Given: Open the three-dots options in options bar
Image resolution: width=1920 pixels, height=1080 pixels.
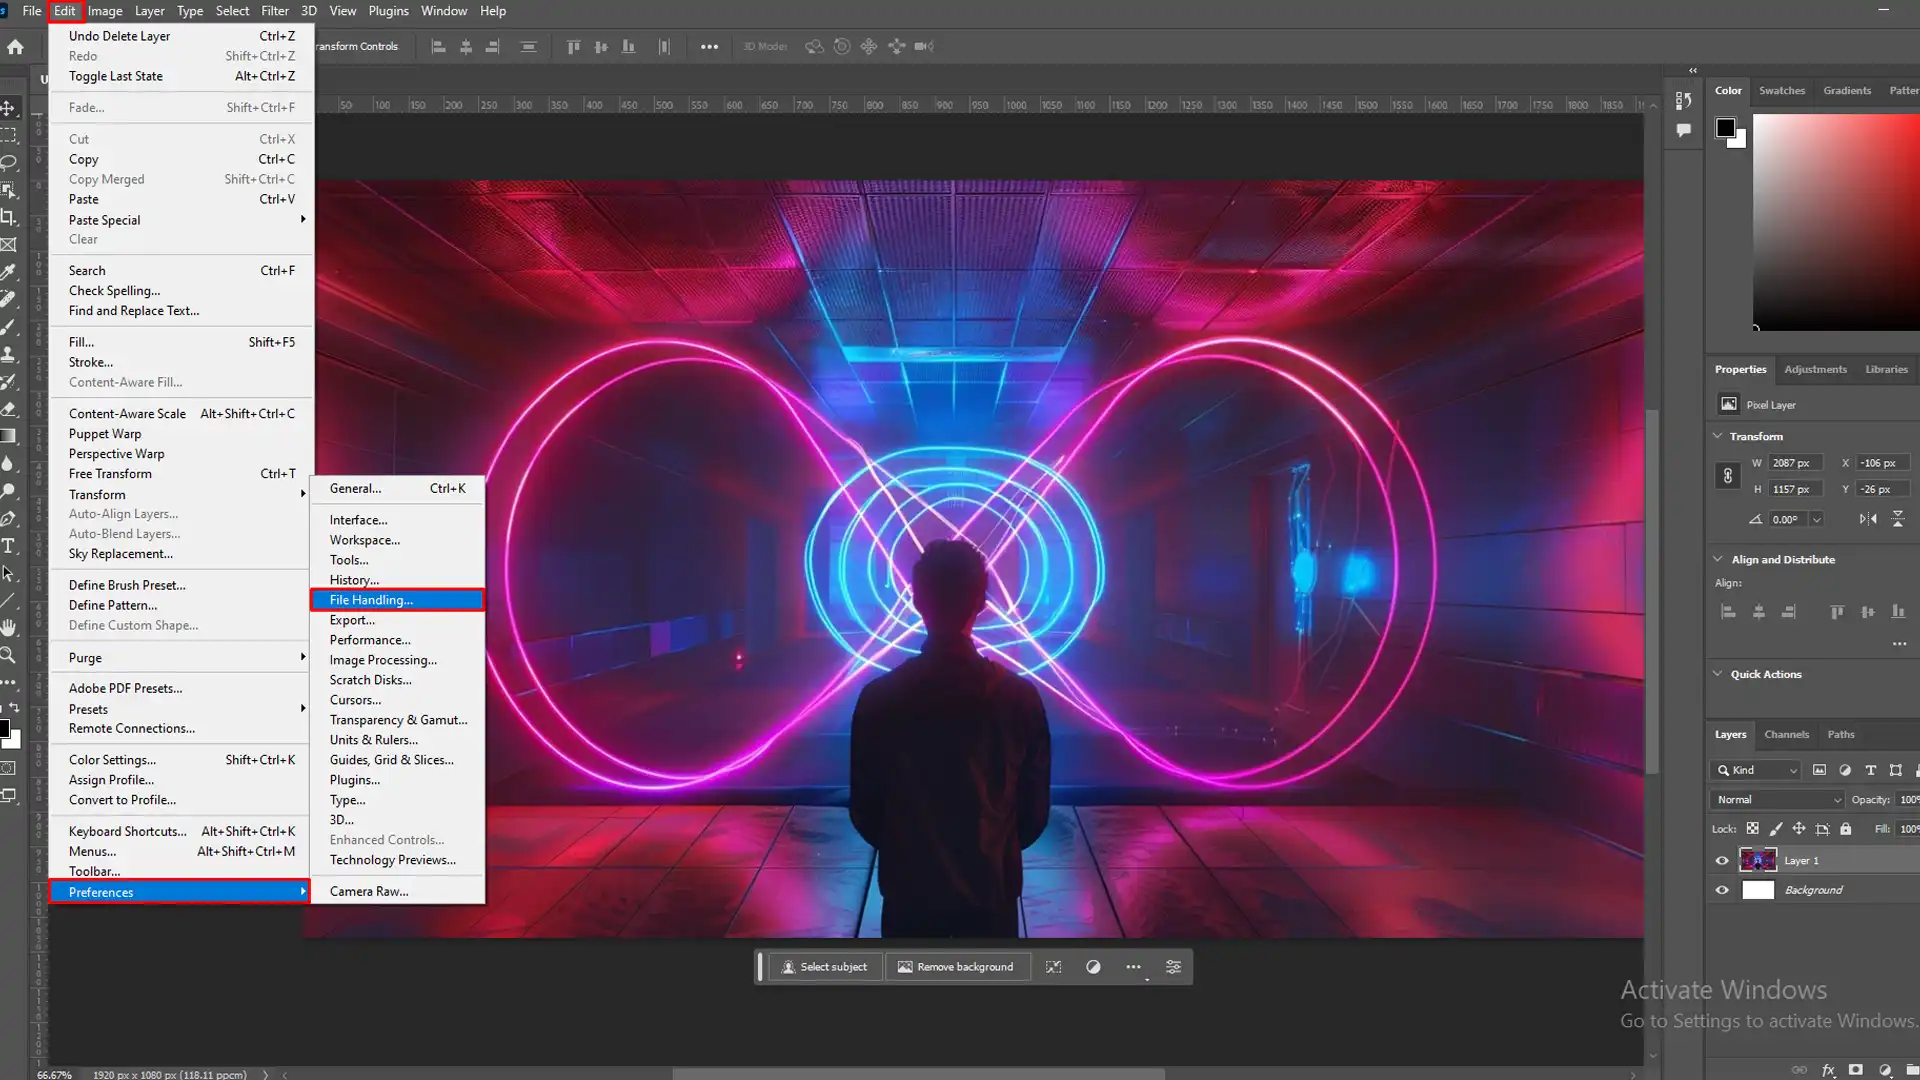Looking at the screenshot, I should [709, 47].
